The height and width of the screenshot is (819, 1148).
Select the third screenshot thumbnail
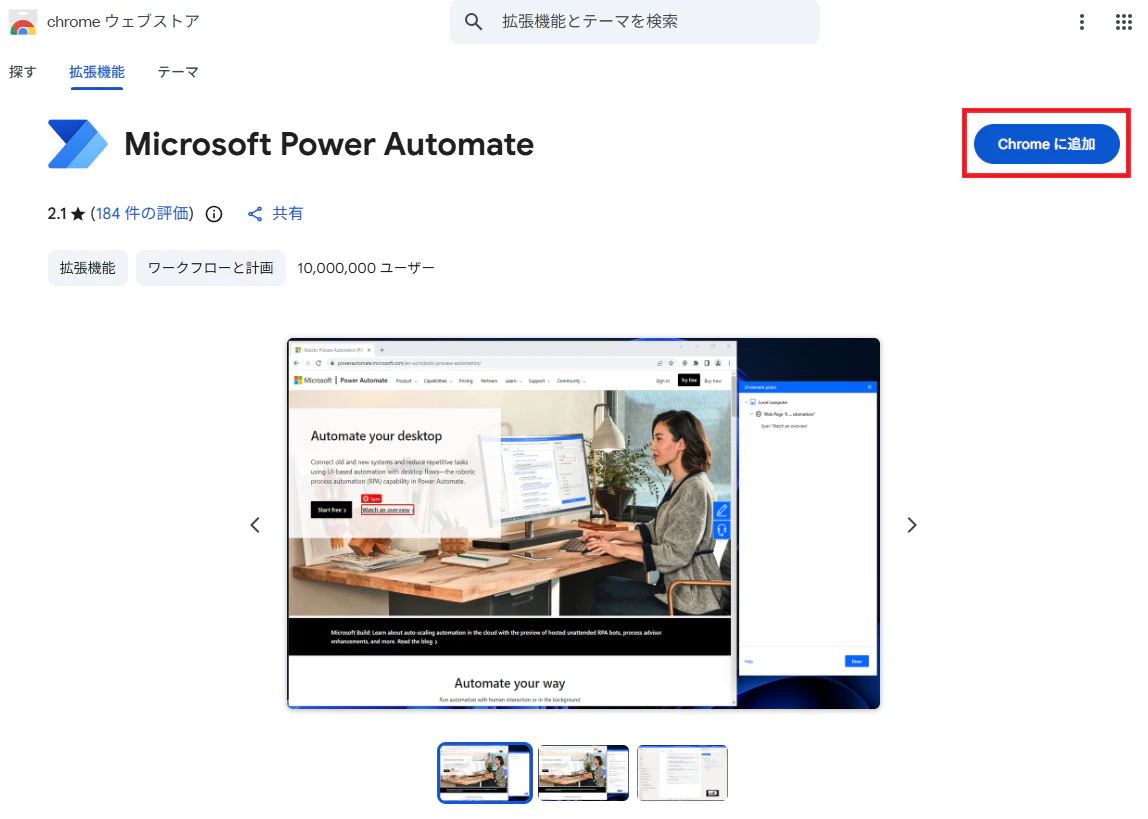(682, 773)
